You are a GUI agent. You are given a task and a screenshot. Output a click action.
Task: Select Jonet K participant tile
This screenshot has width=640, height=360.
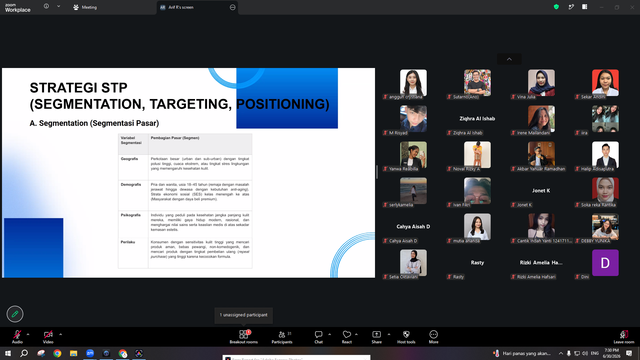coord(541,191)
